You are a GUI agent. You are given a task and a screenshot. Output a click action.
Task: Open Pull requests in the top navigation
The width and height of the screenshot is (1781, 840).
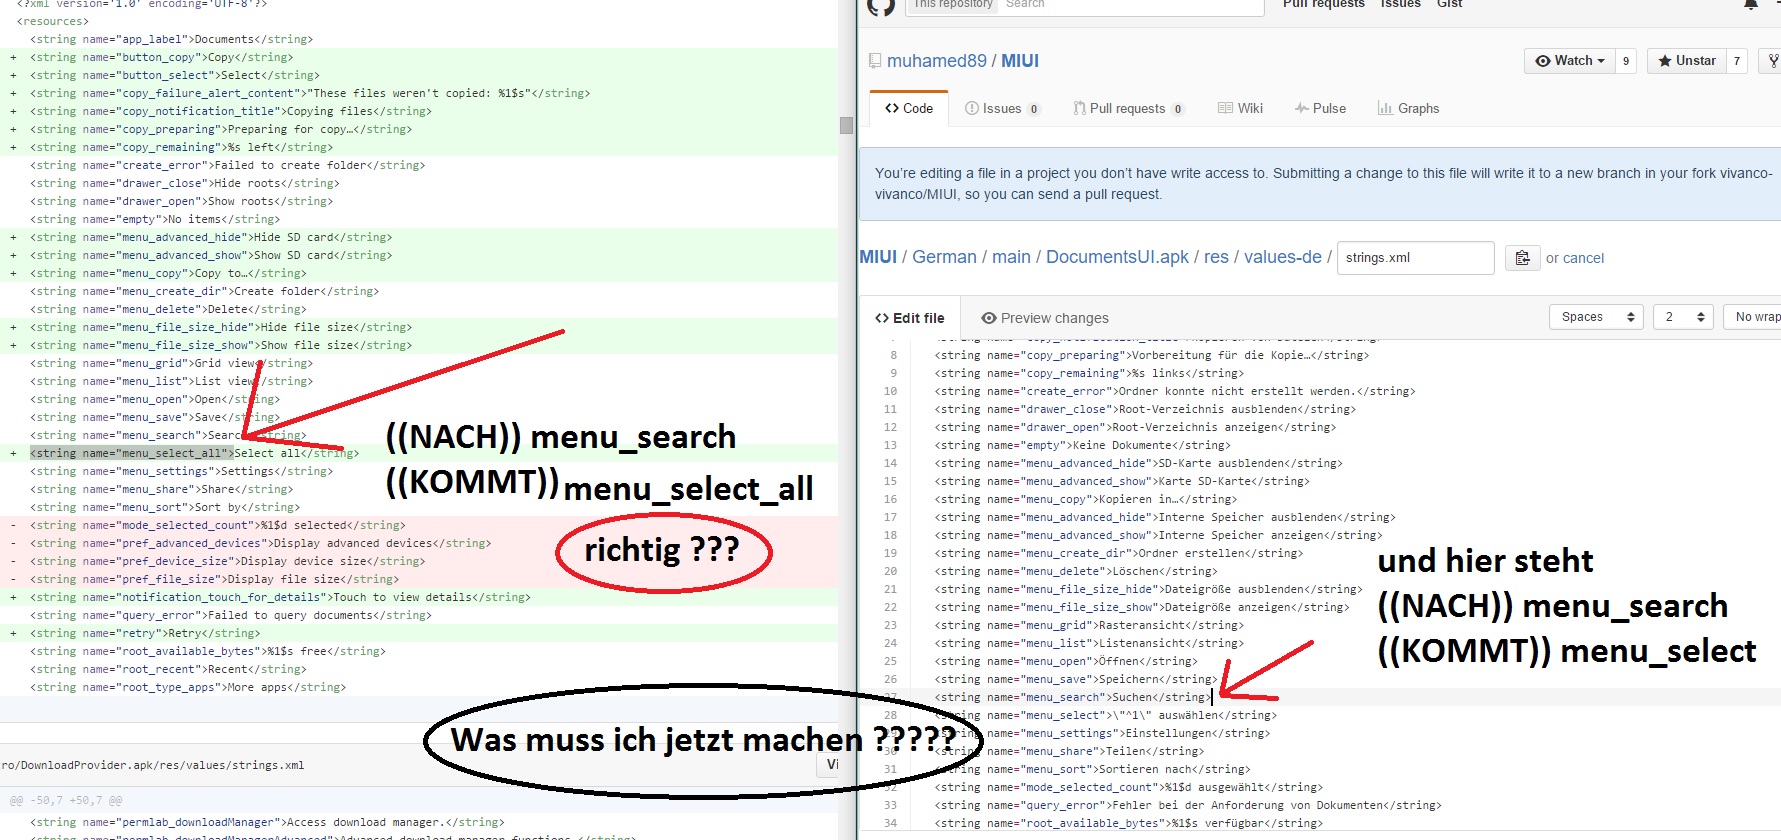(x=1323, y=4)
